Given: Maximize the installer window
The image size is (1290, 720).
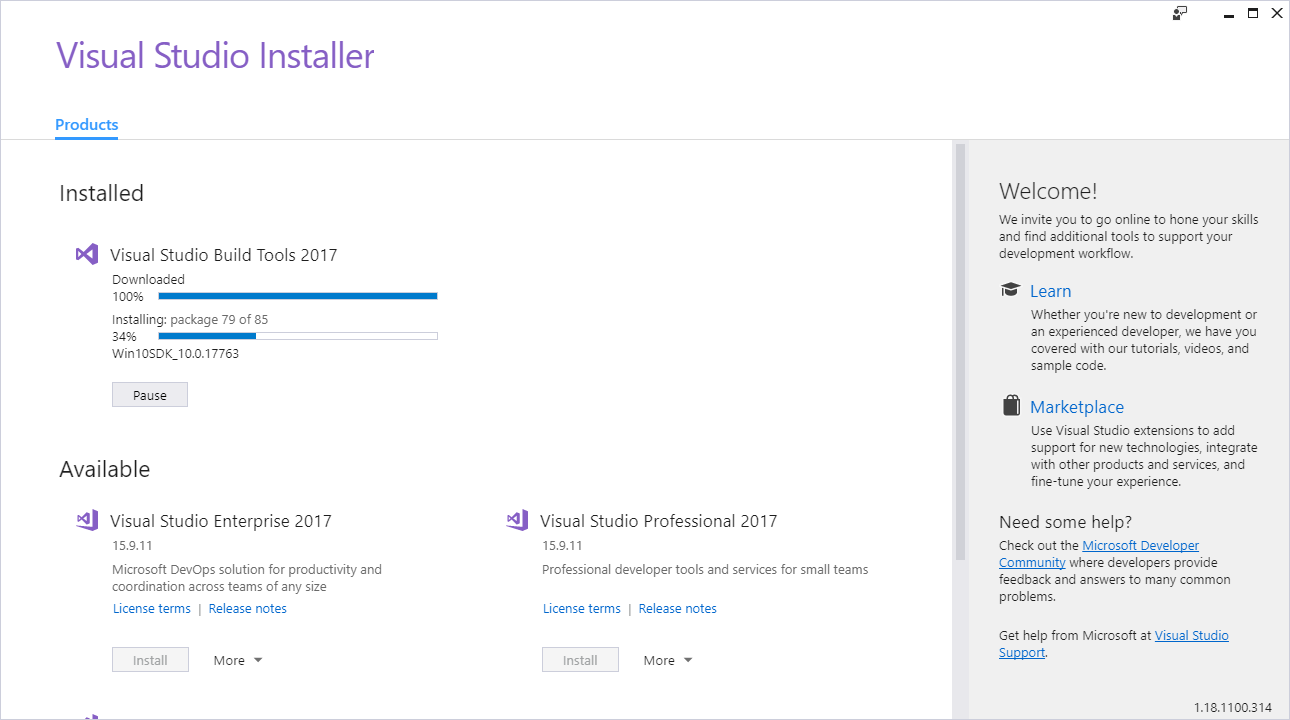Looking at the screenshot, I should click(1253, 13).
